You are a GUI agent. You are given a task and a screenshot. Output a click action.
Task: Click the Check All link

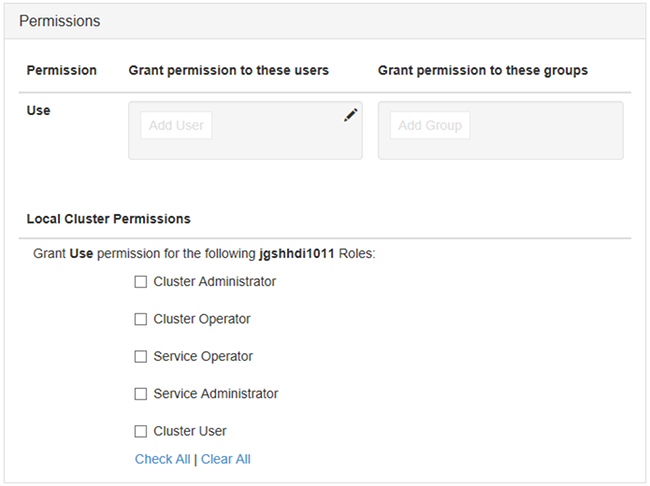pos(162,459)
